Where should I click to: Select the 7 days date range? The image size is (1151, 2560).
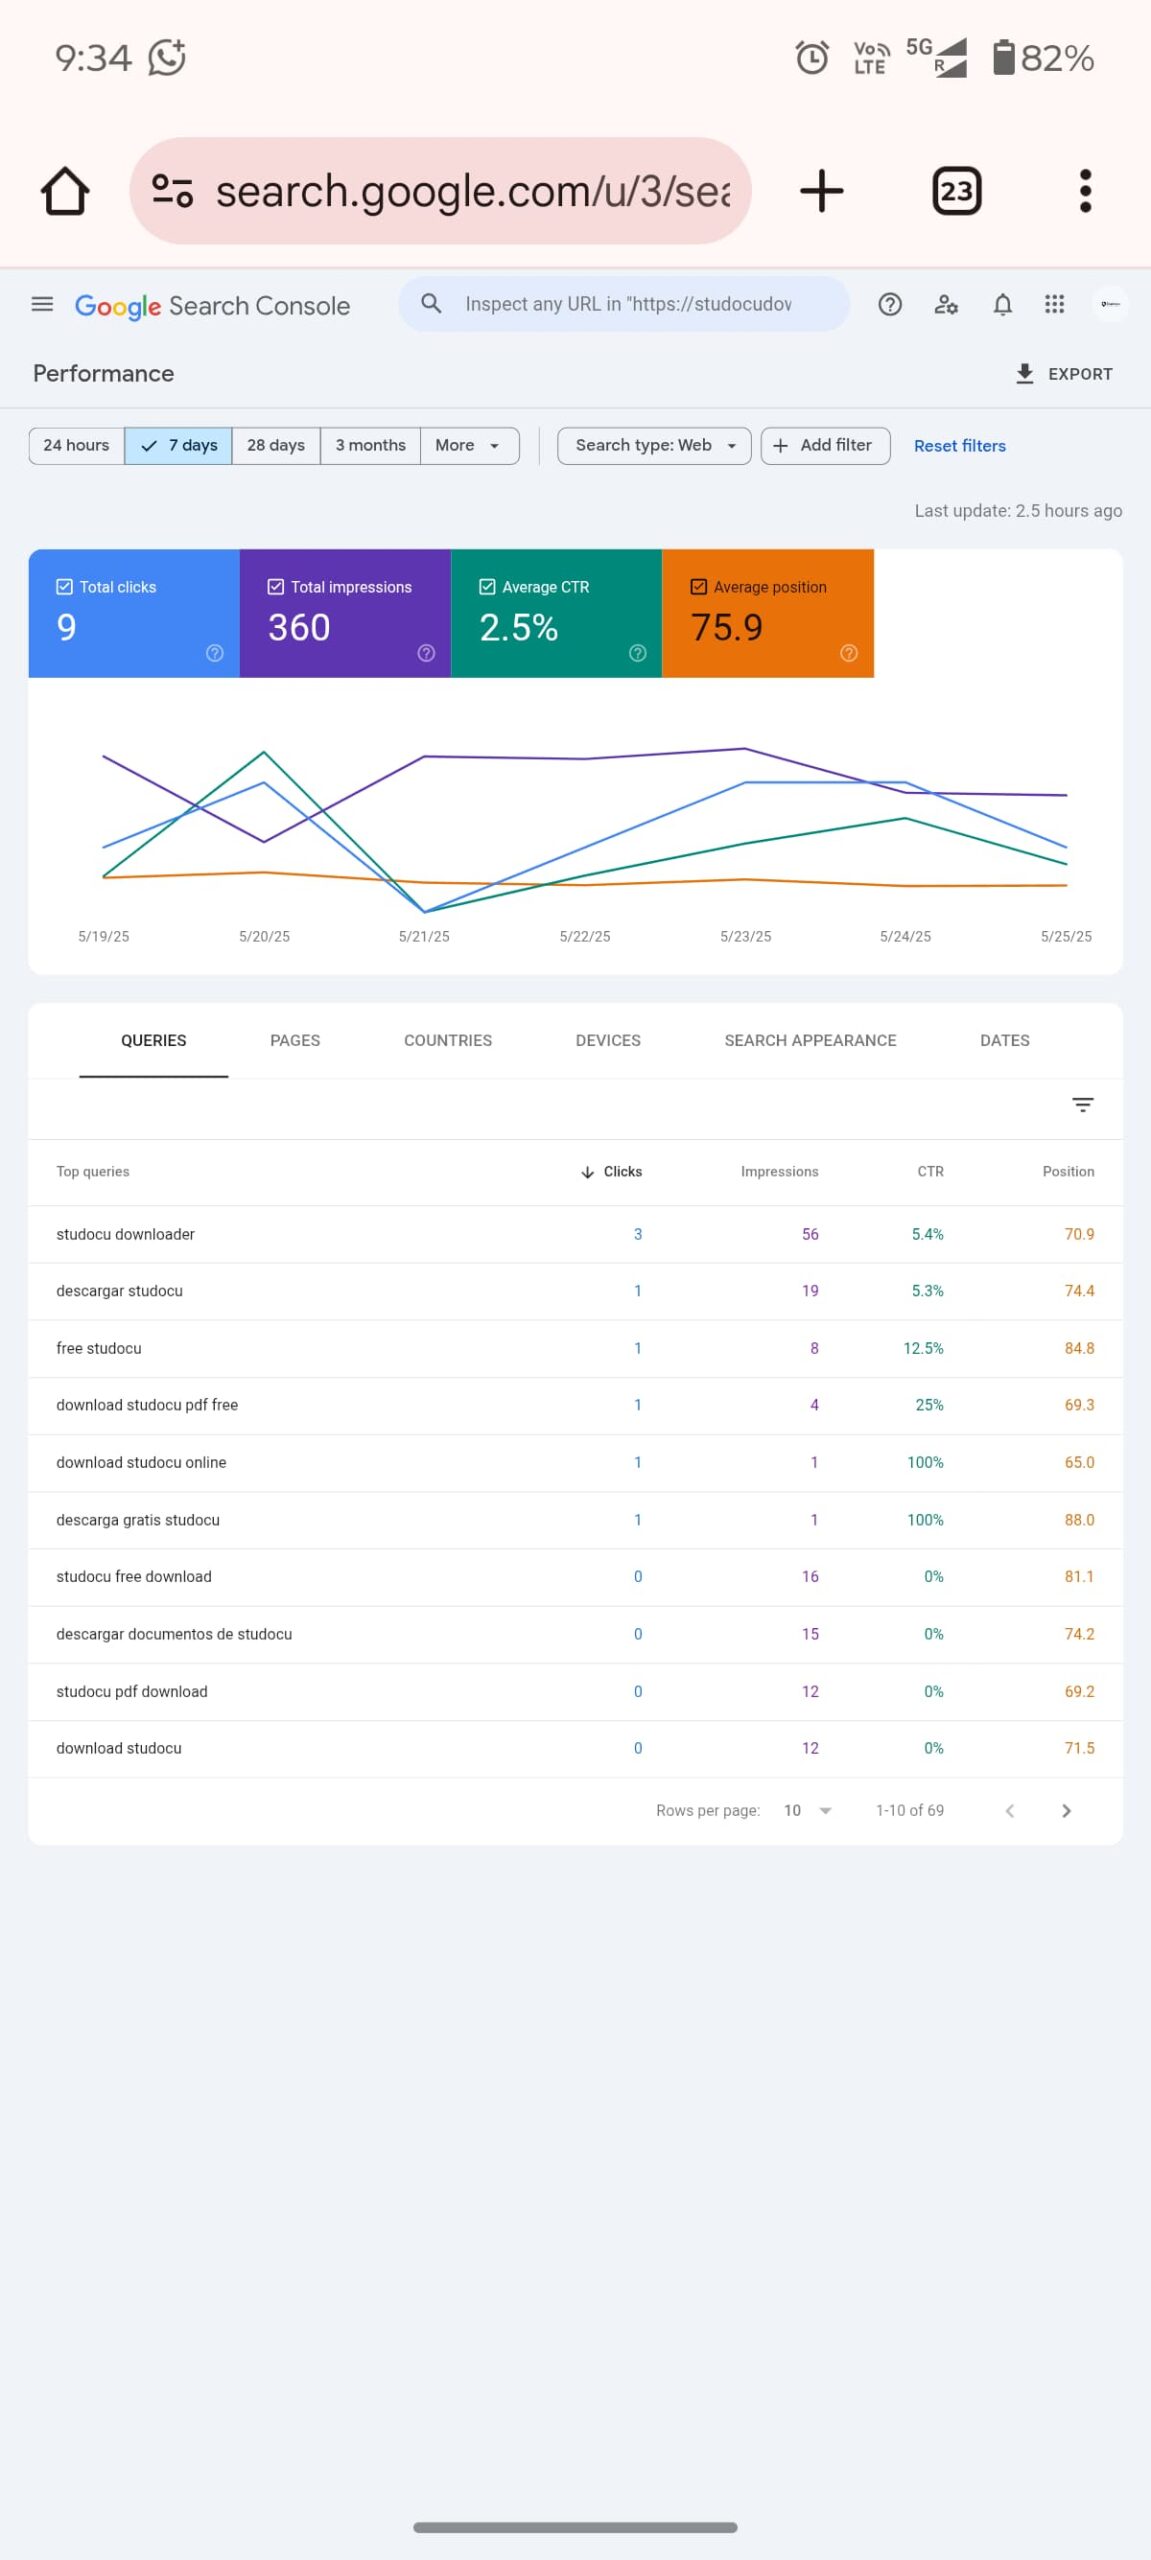tap(179, 445)
